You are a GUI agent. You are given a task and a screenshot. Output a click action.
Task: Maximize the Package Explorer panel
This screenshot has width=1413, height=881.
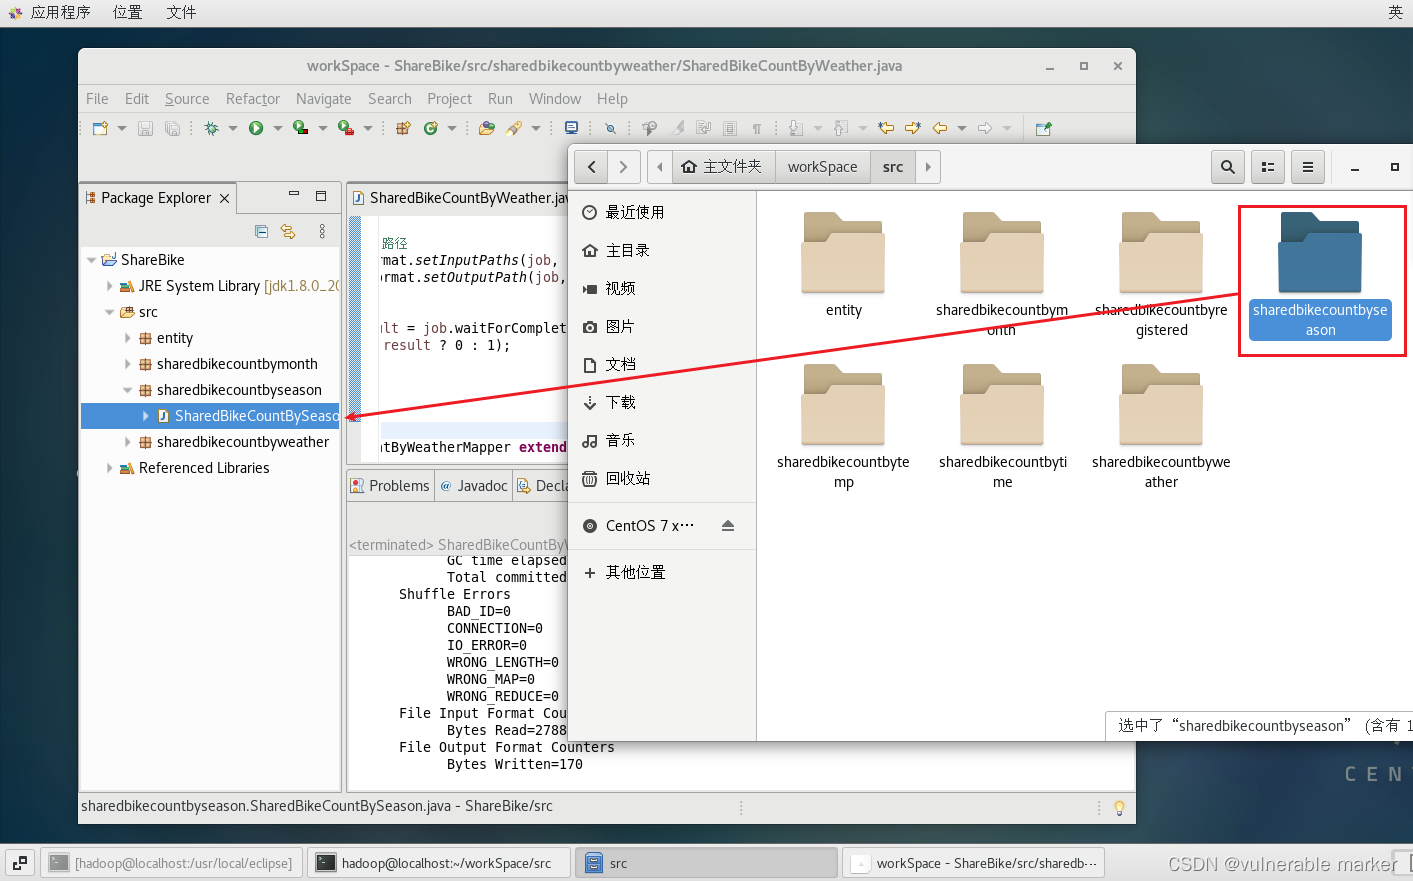tap(321, 196)
